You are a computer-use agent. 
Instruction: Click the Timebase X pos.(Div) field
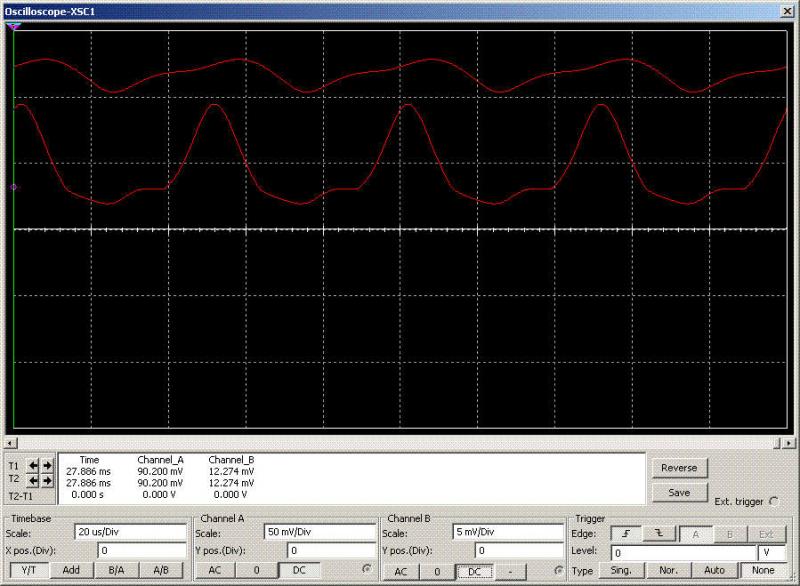142,550
